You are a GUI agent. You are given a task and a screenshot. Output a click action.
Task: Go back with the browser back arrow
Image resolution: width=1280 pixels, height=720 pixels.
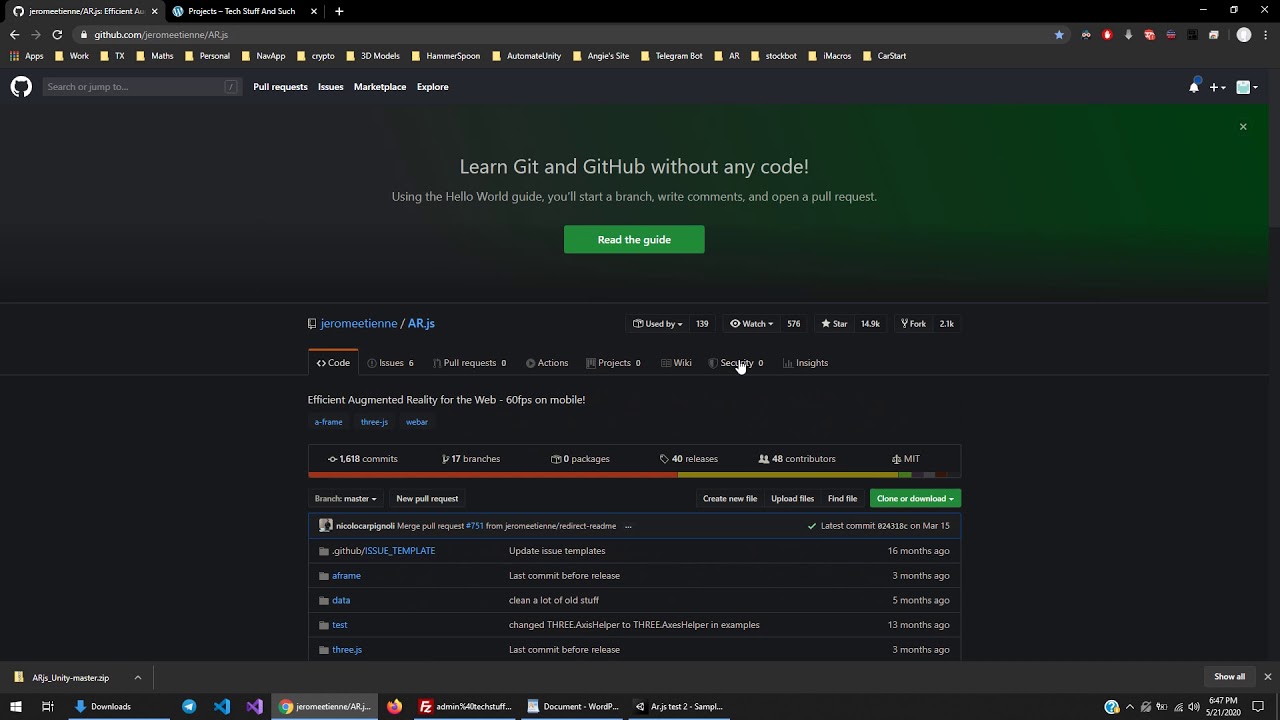[14, 35]
